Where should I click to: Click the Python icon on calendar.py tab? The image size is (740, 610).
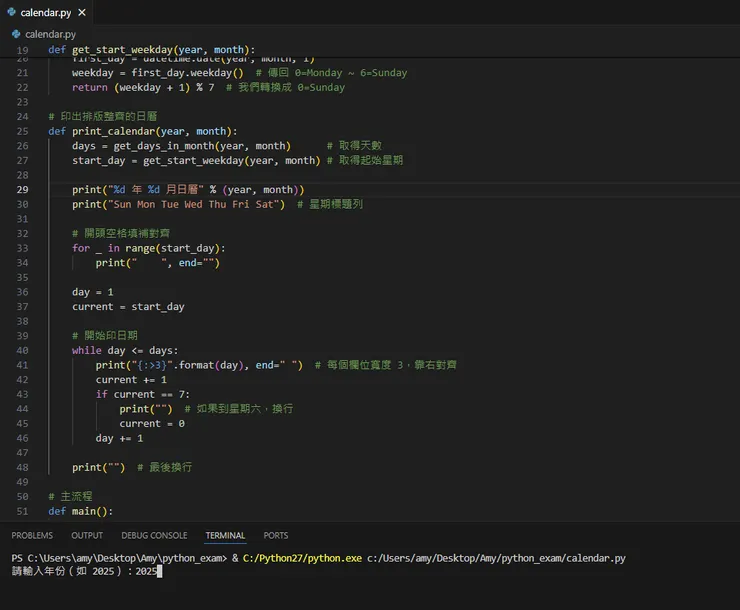(x=11, y=13)
